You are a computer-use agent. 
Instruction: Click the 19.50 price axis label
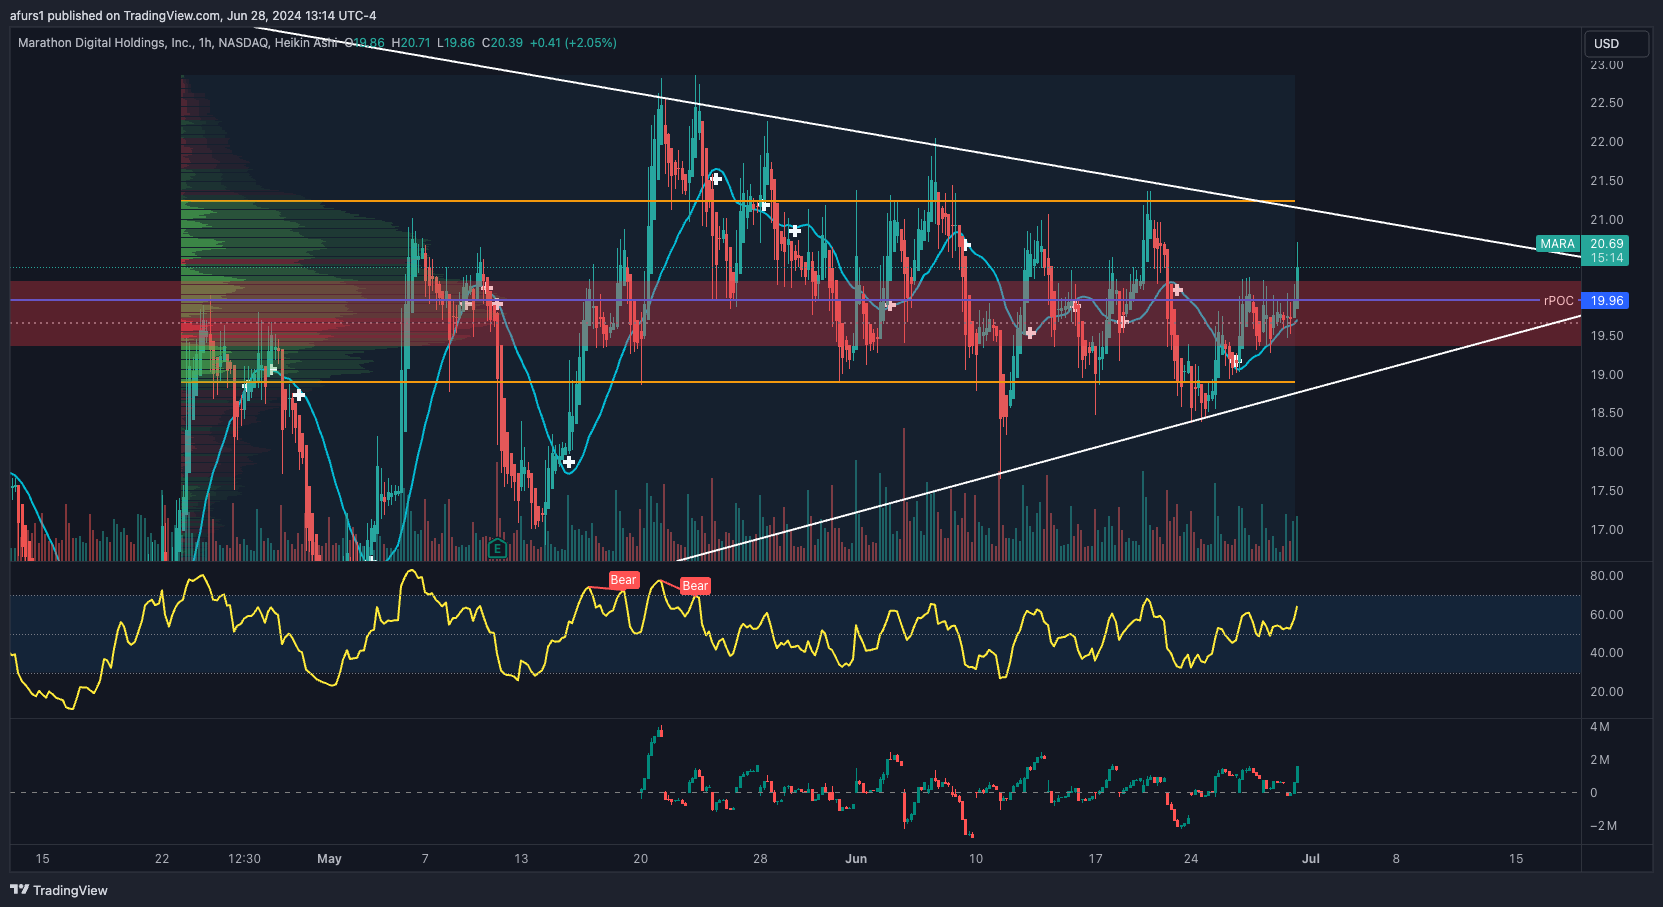point(1607,336)
